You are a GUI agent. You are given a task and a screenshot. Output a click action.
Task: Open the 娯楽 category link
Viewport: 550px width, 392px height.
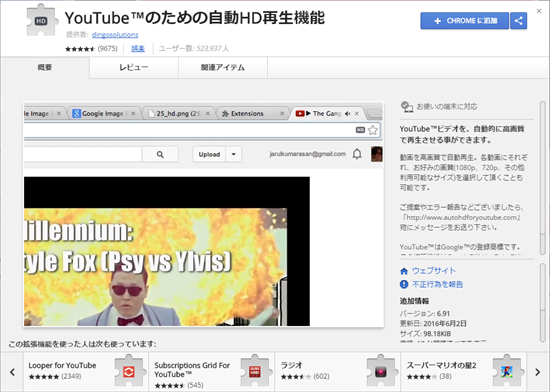point(138,49)
